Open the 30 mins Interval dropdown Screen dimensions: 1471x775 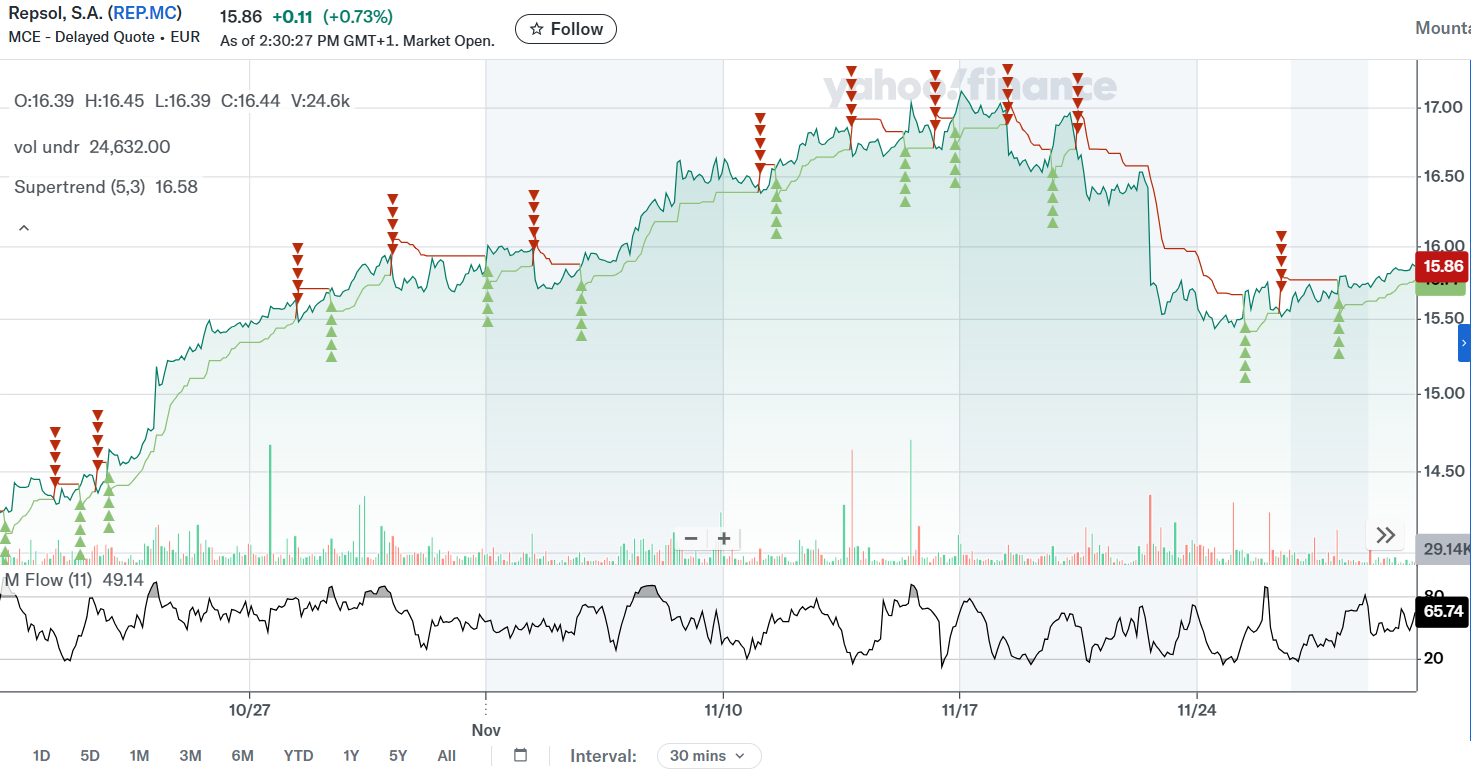pyautogui.click(x=708, y=756)
